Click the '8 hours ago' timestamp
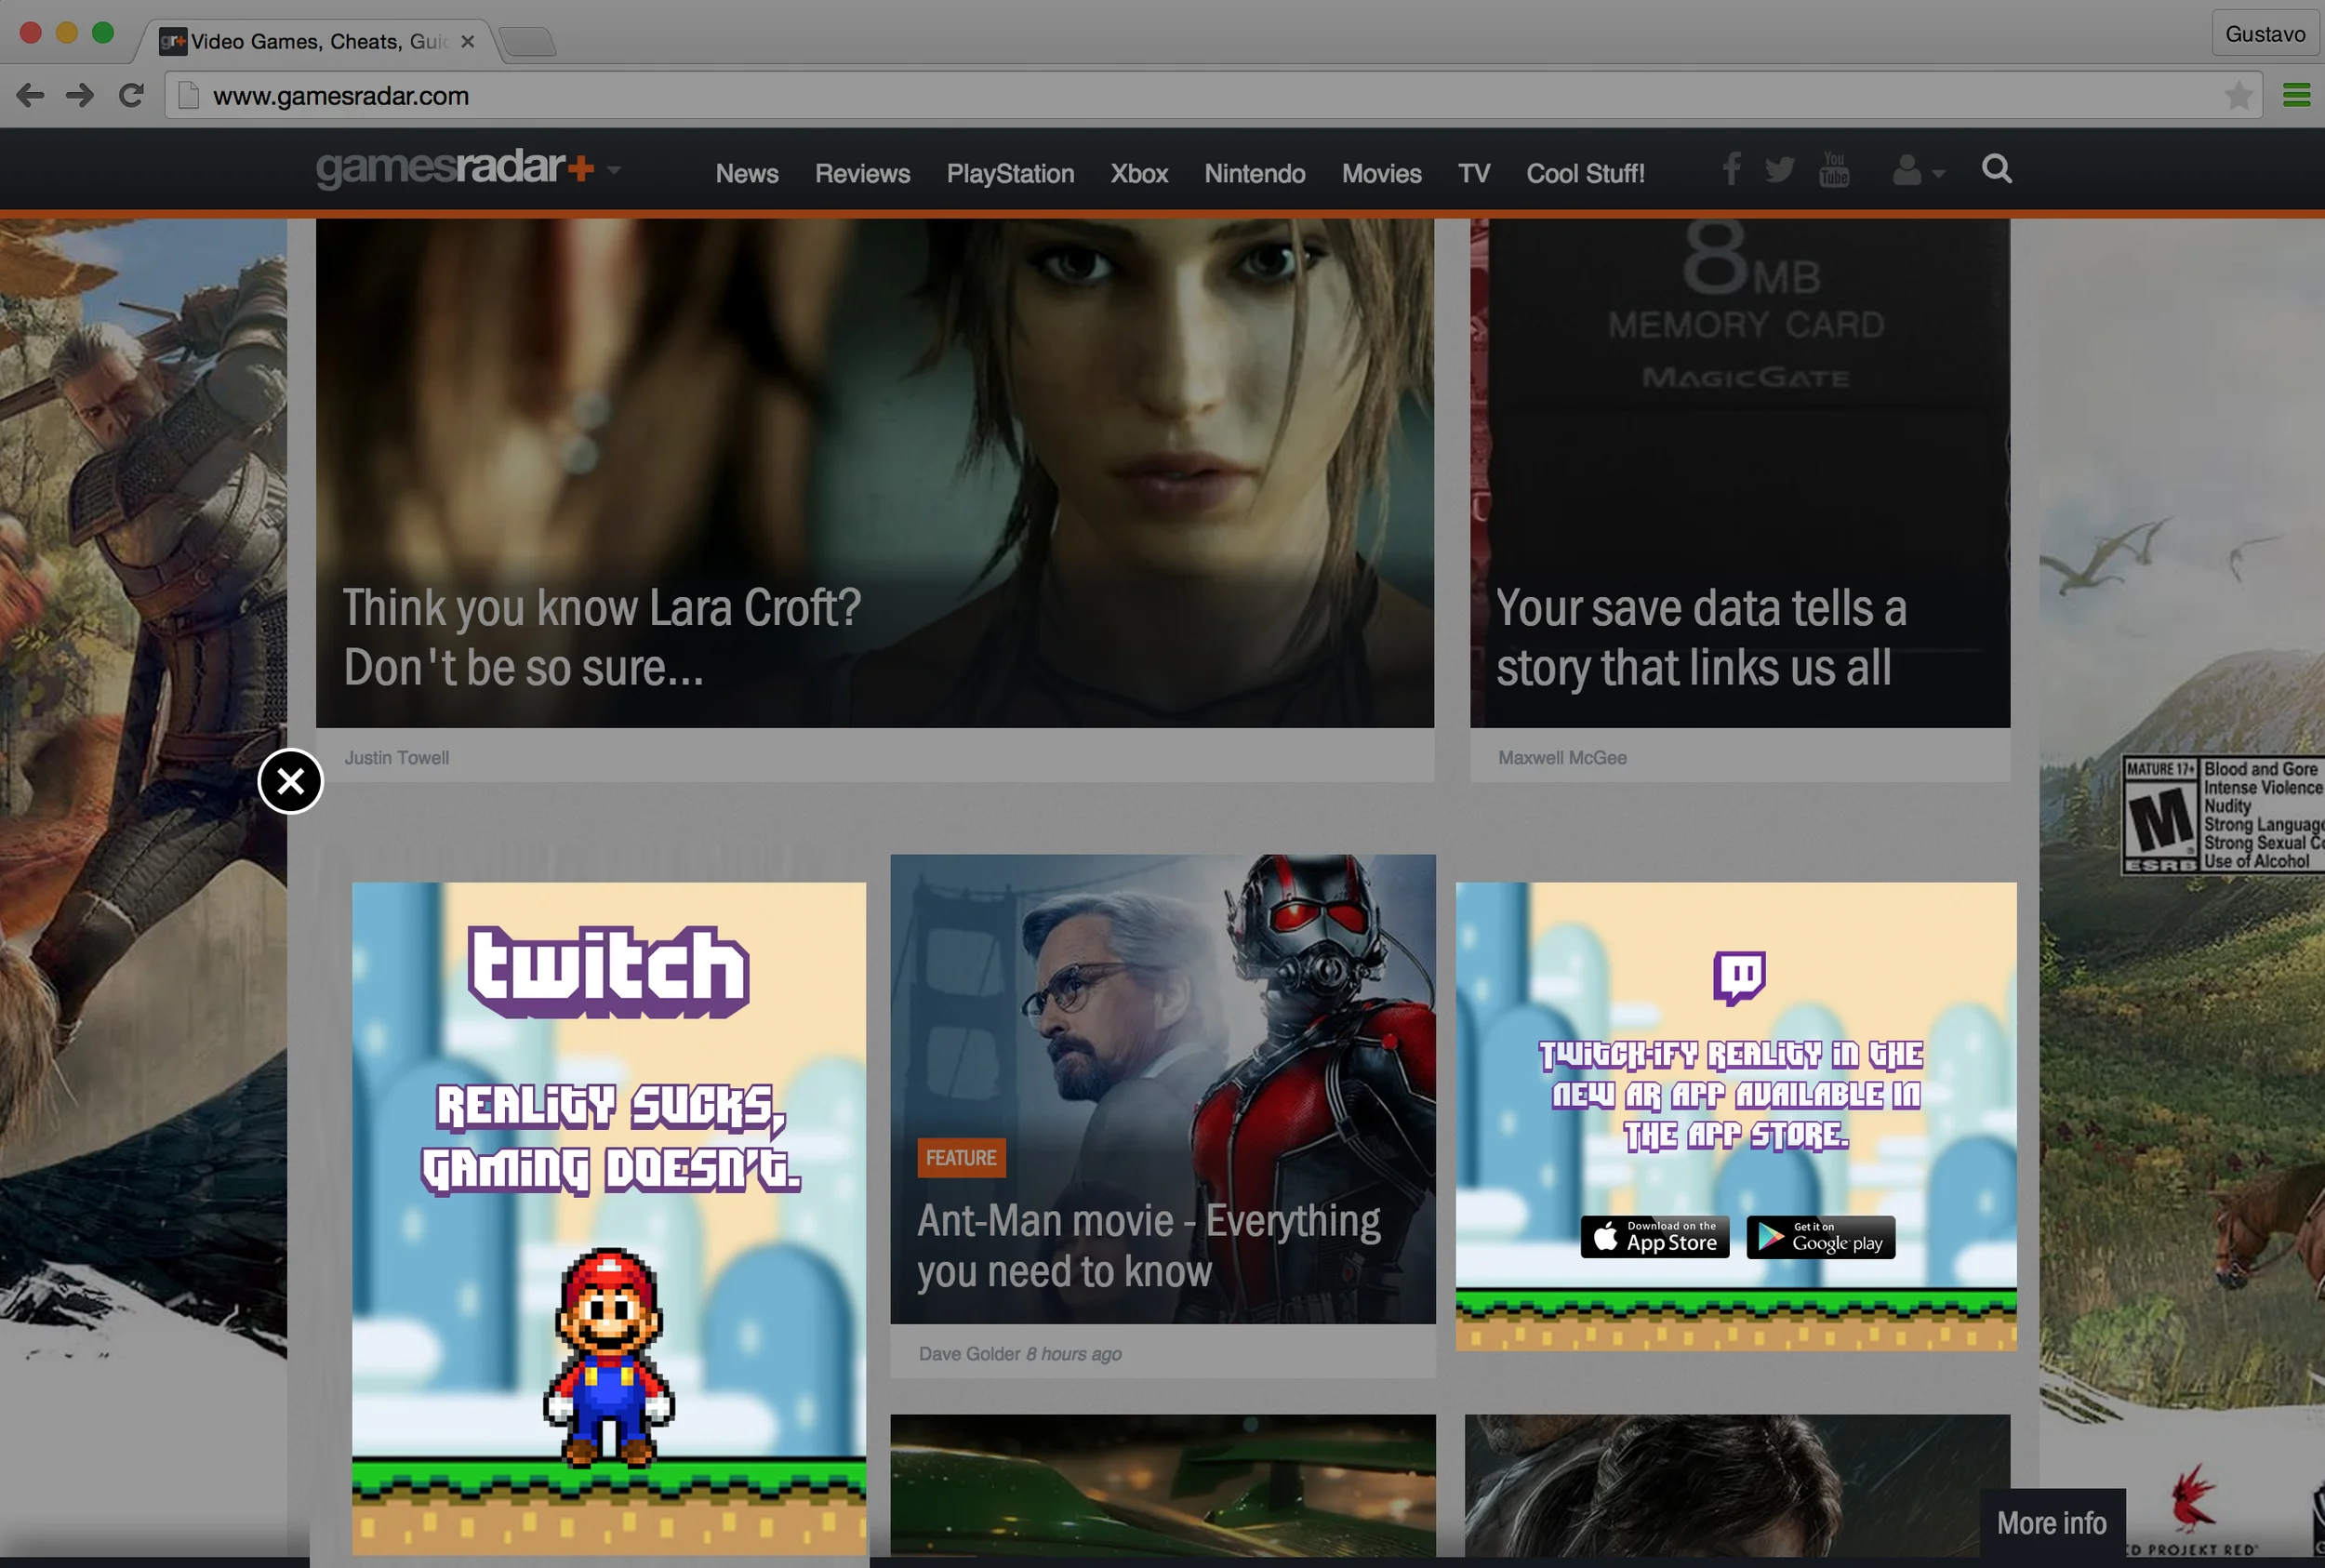 (x=1074, y=1354)
